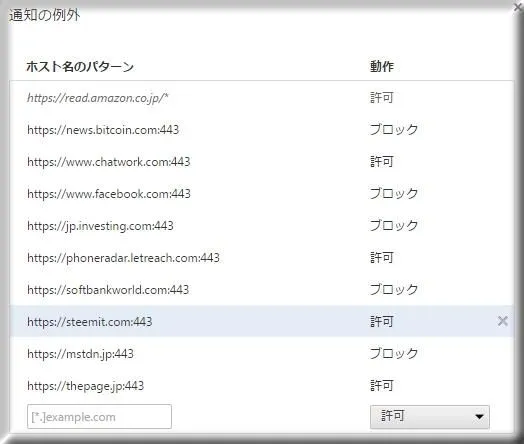Click 許可 action for phoneradar.letreach.com
This screenshot has height=444, width=524.
[381, 258]
